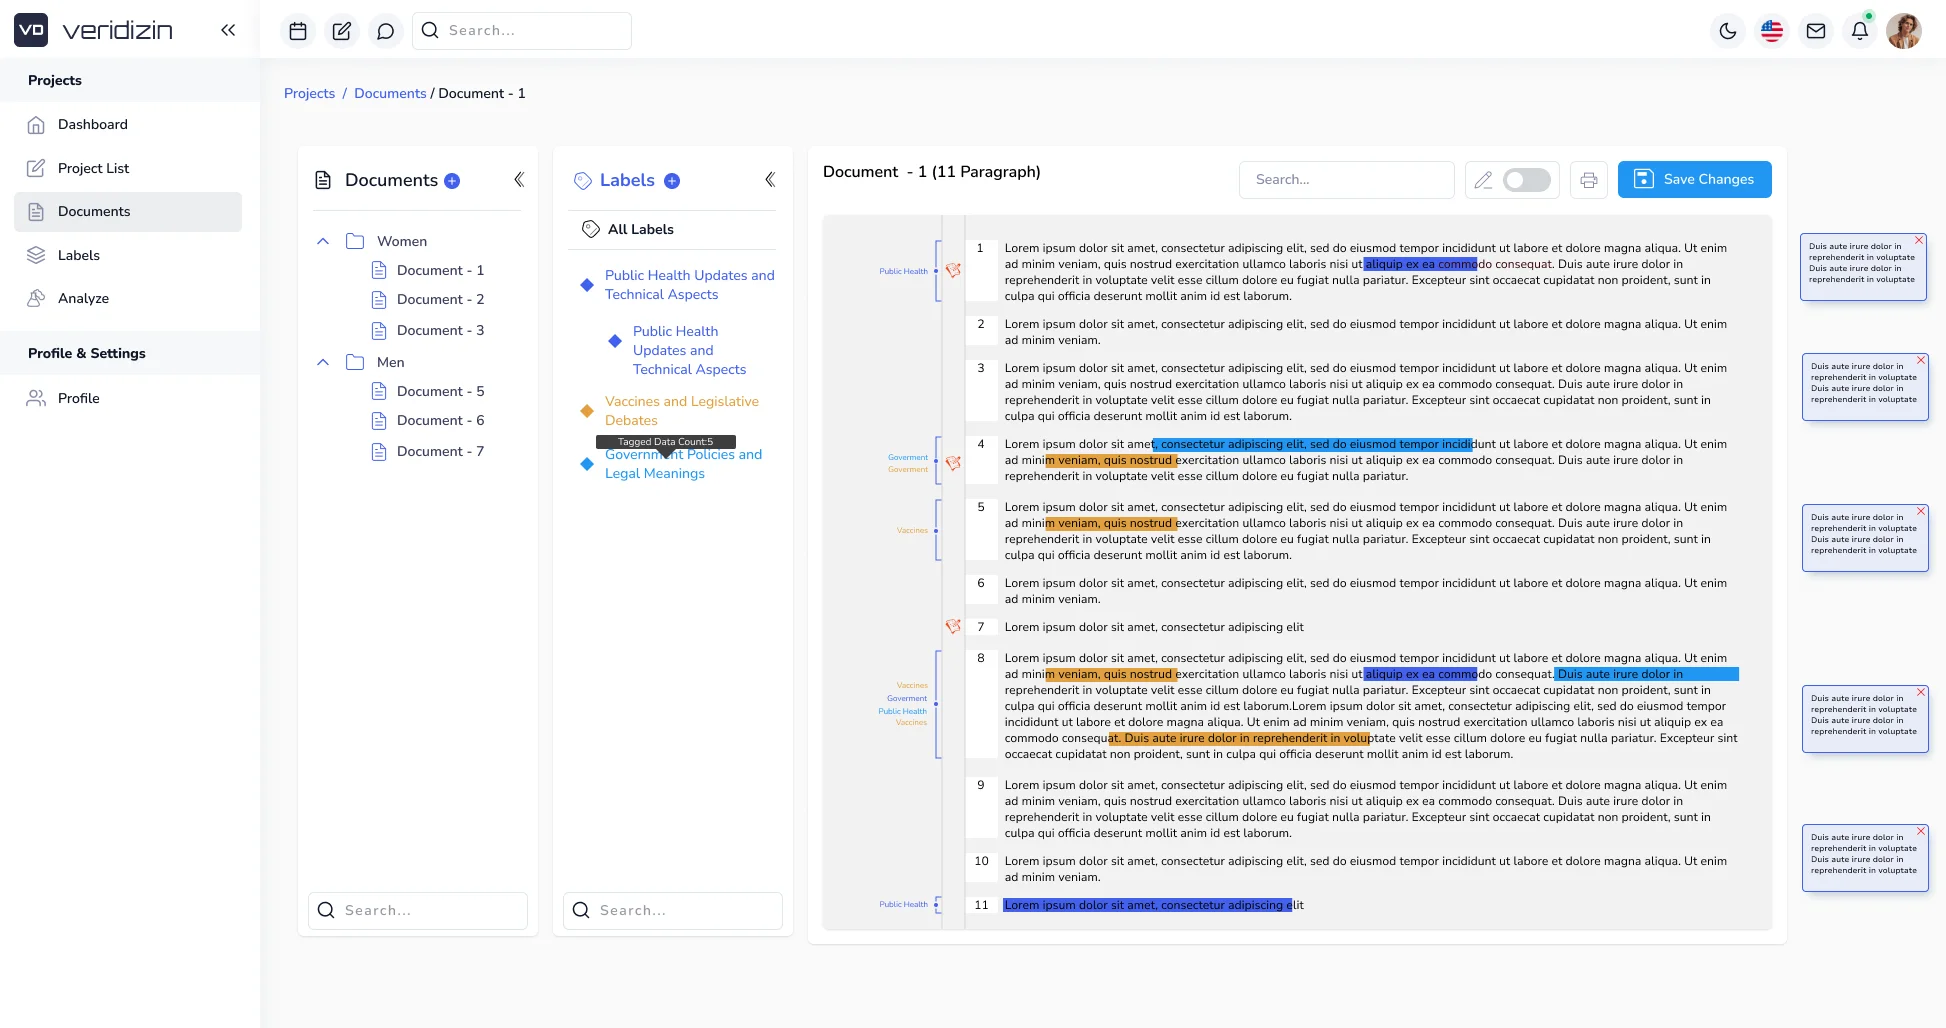Click the print document icon
This screenshot has height=1028, width=1946.
coord(1588,180)
